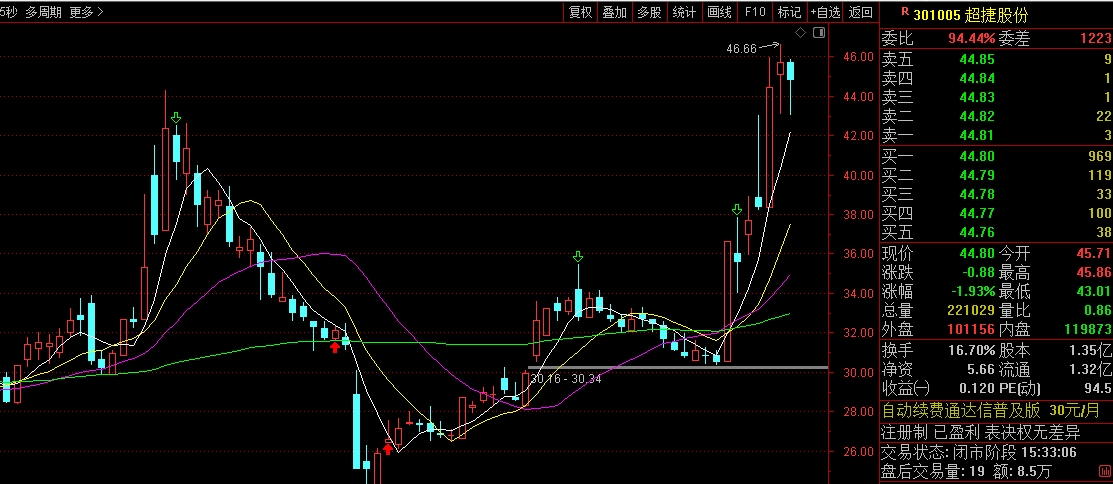Click red up arrow near the 31 level
Screen dimensions: 1113x484
(334, 347)
